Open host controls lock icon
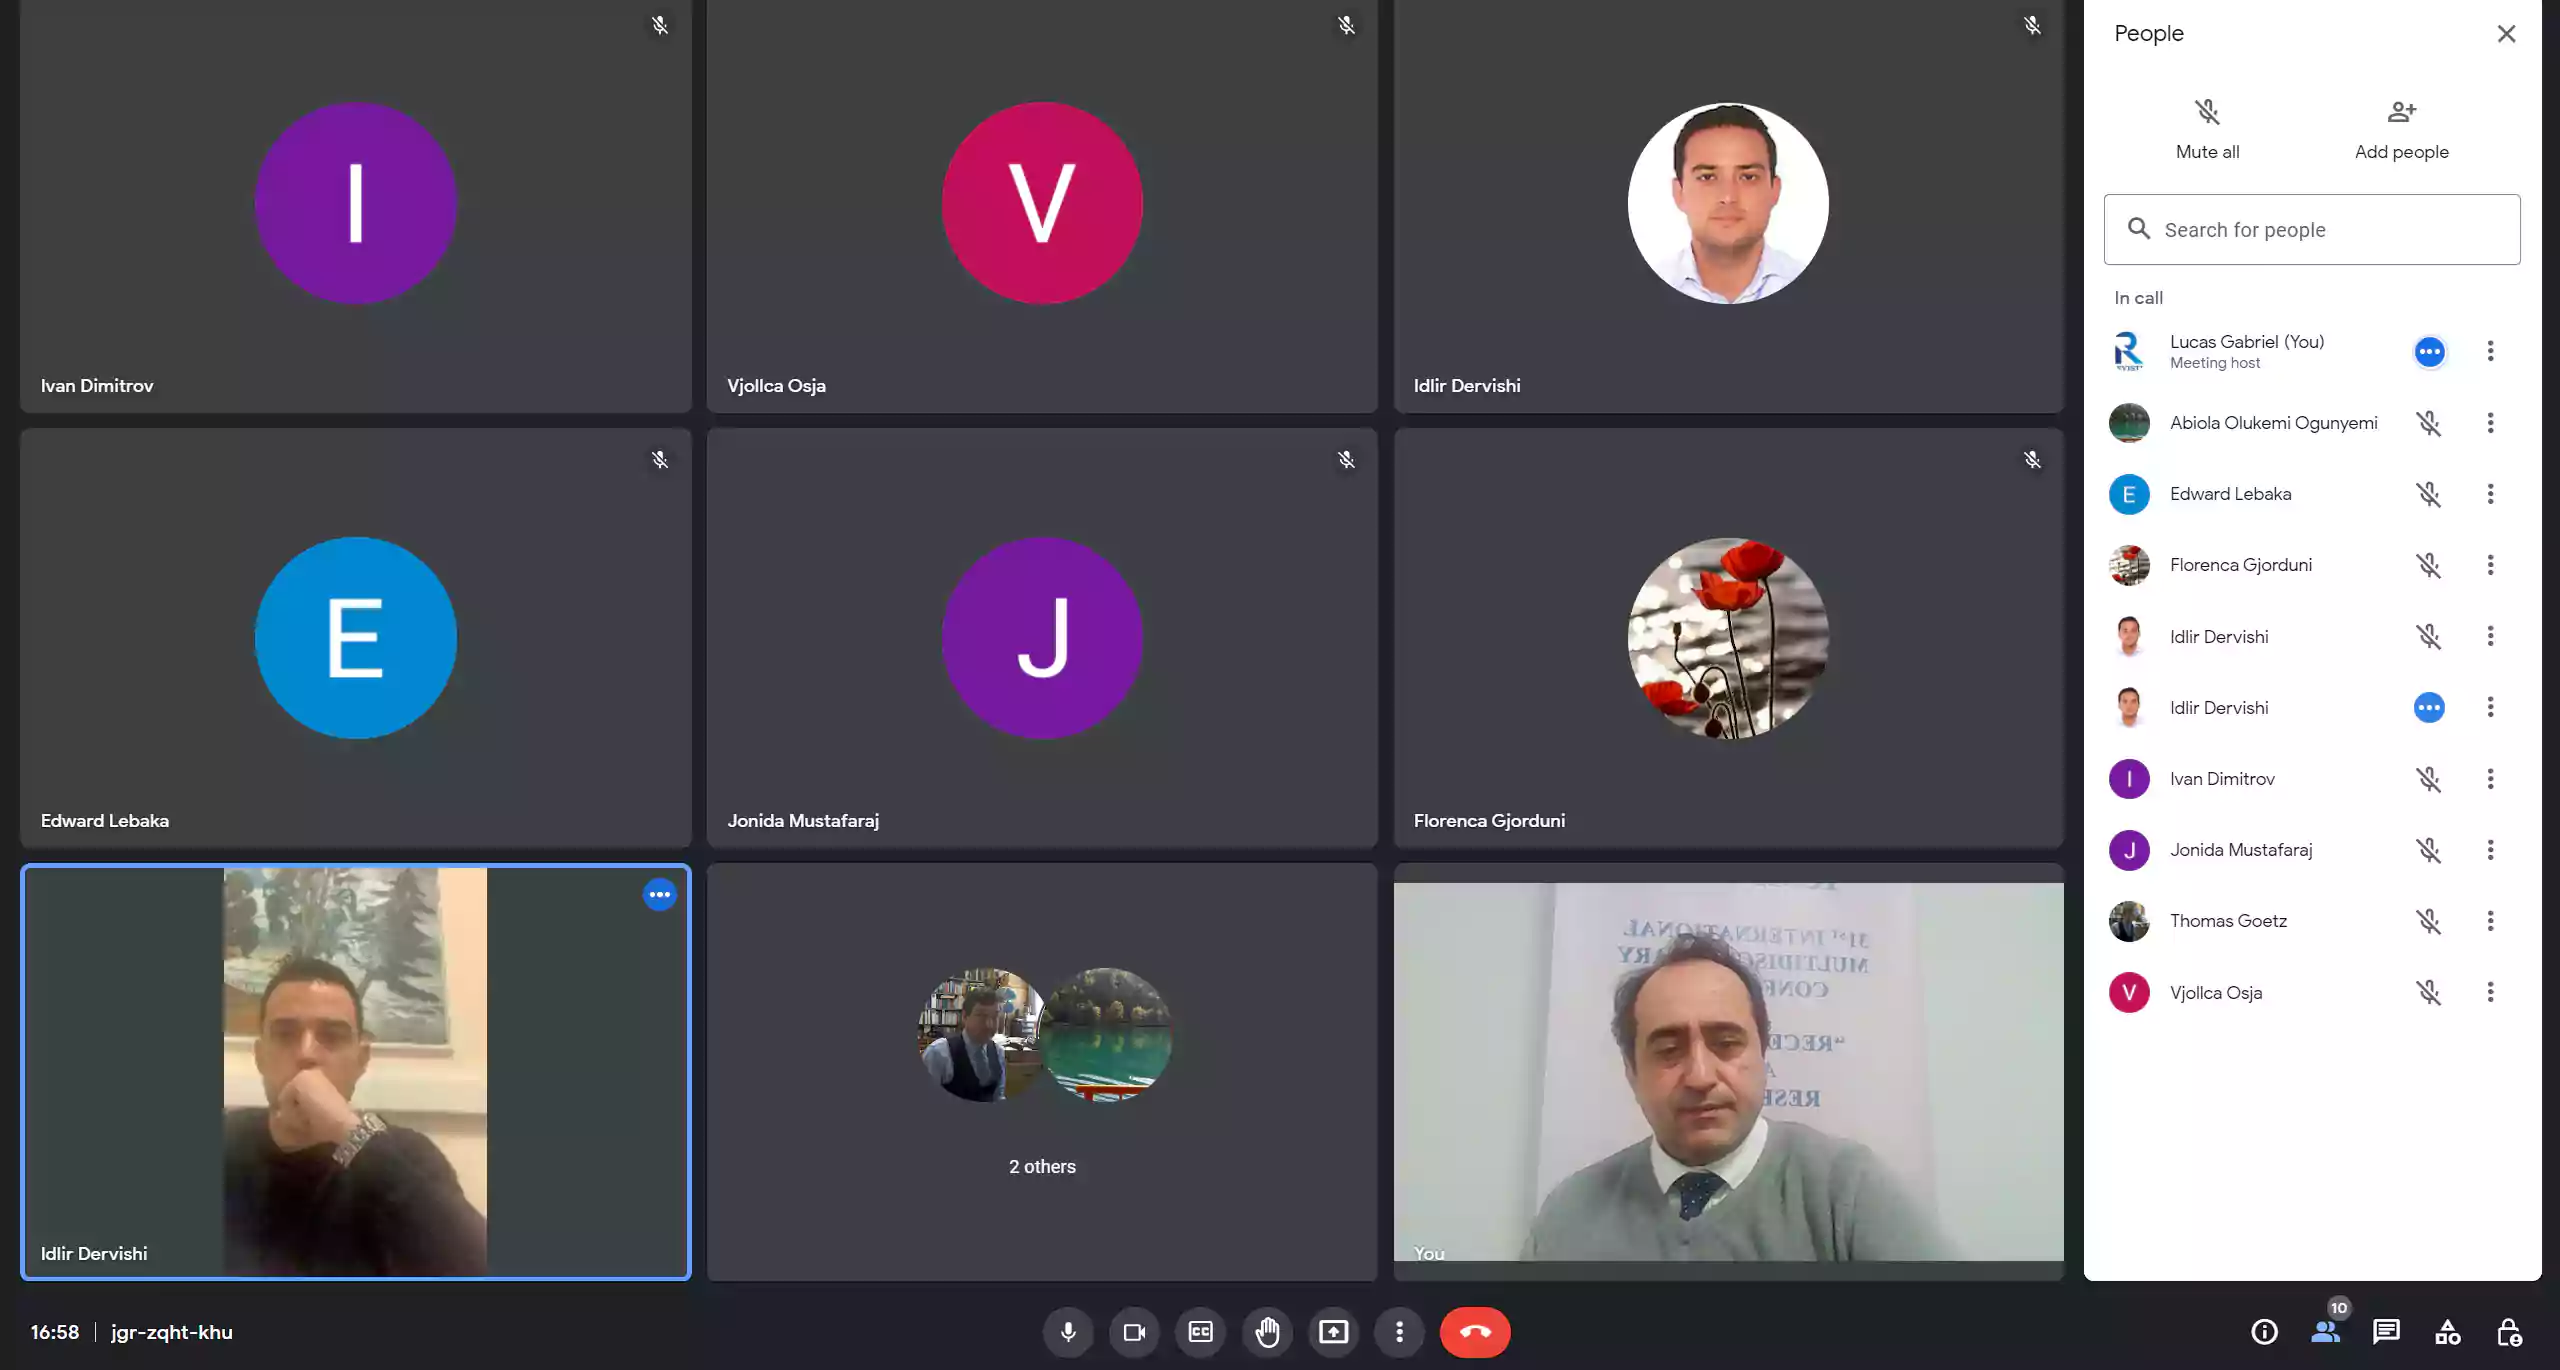This screenshot has height=1370, width=2560. pyautogui.click(x=2508, y=1332)
